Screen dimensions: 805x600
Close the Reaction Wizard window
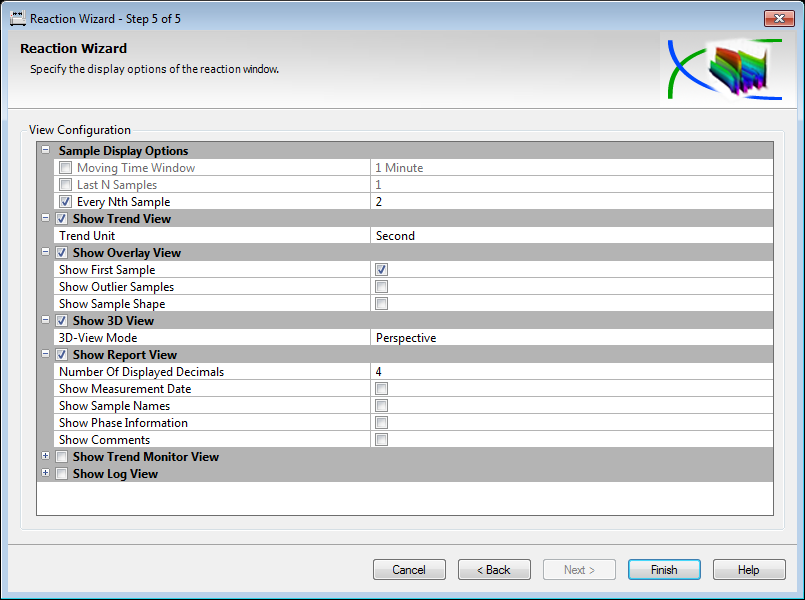[x=778, y=18]
